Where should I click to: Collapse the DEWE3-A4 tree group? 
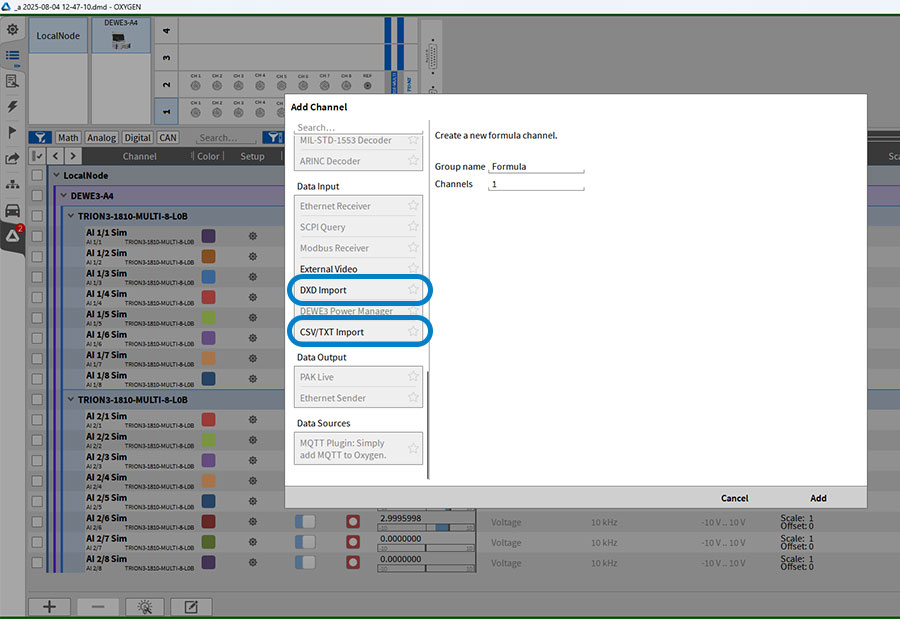(64, 196)
